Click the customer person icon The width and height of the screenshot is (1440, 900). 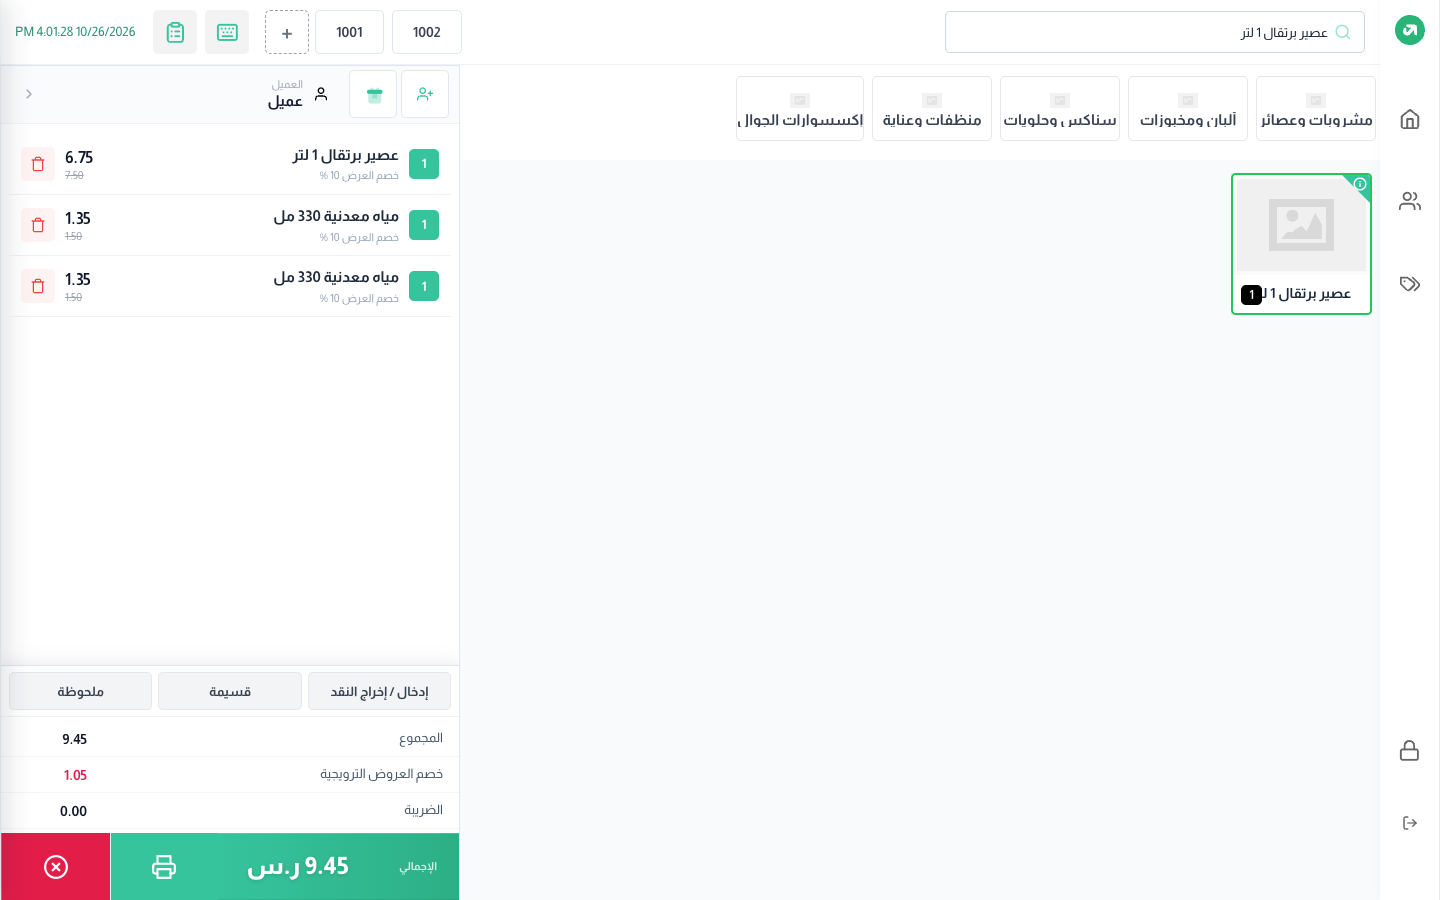(321, 94)
